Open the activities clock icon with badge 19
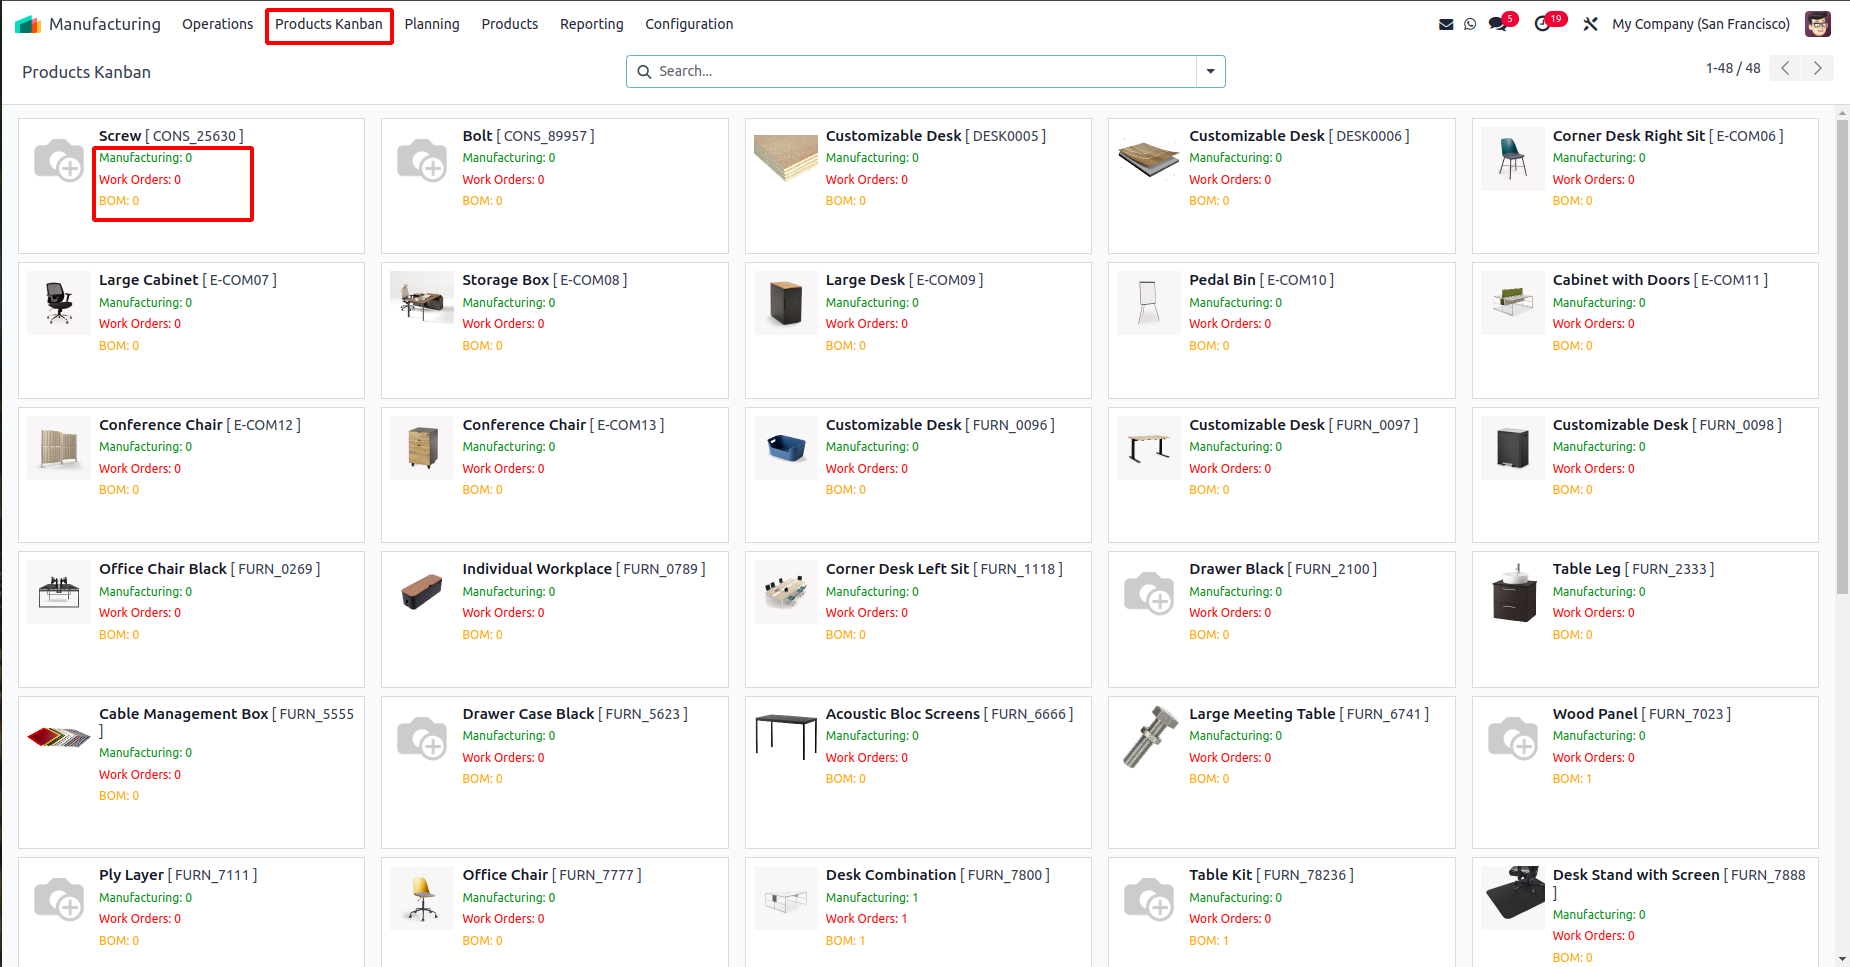The width and height of the screenshot is (1850, 967). click(1543, 24)
